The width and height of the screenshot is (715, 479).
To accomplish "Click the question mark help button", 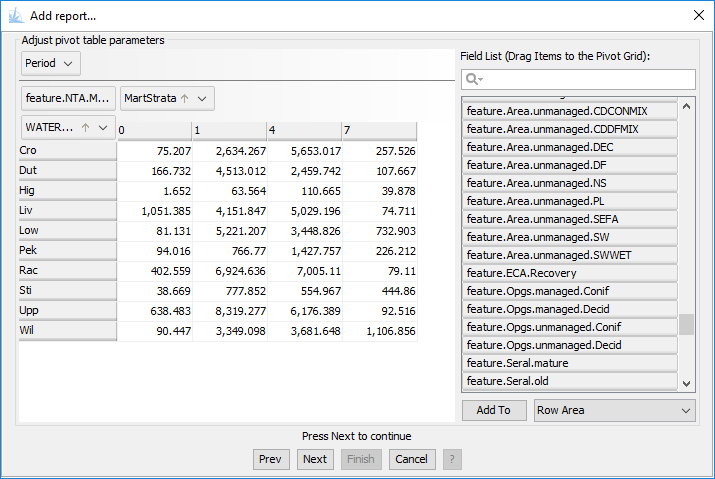I will tap(452, 459).
